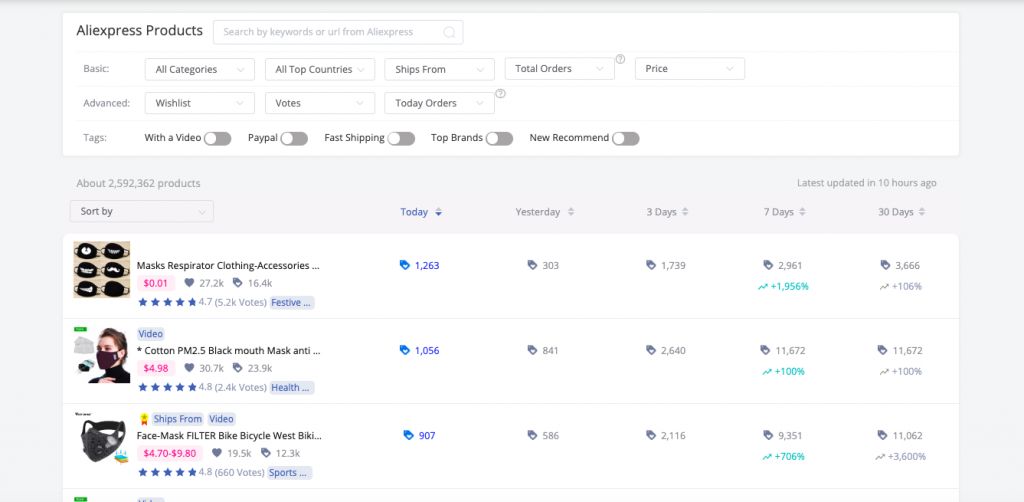Open thumbnail of black printed masks
This screenshot has width=1024, height=502.
click(x=101, y=270)
